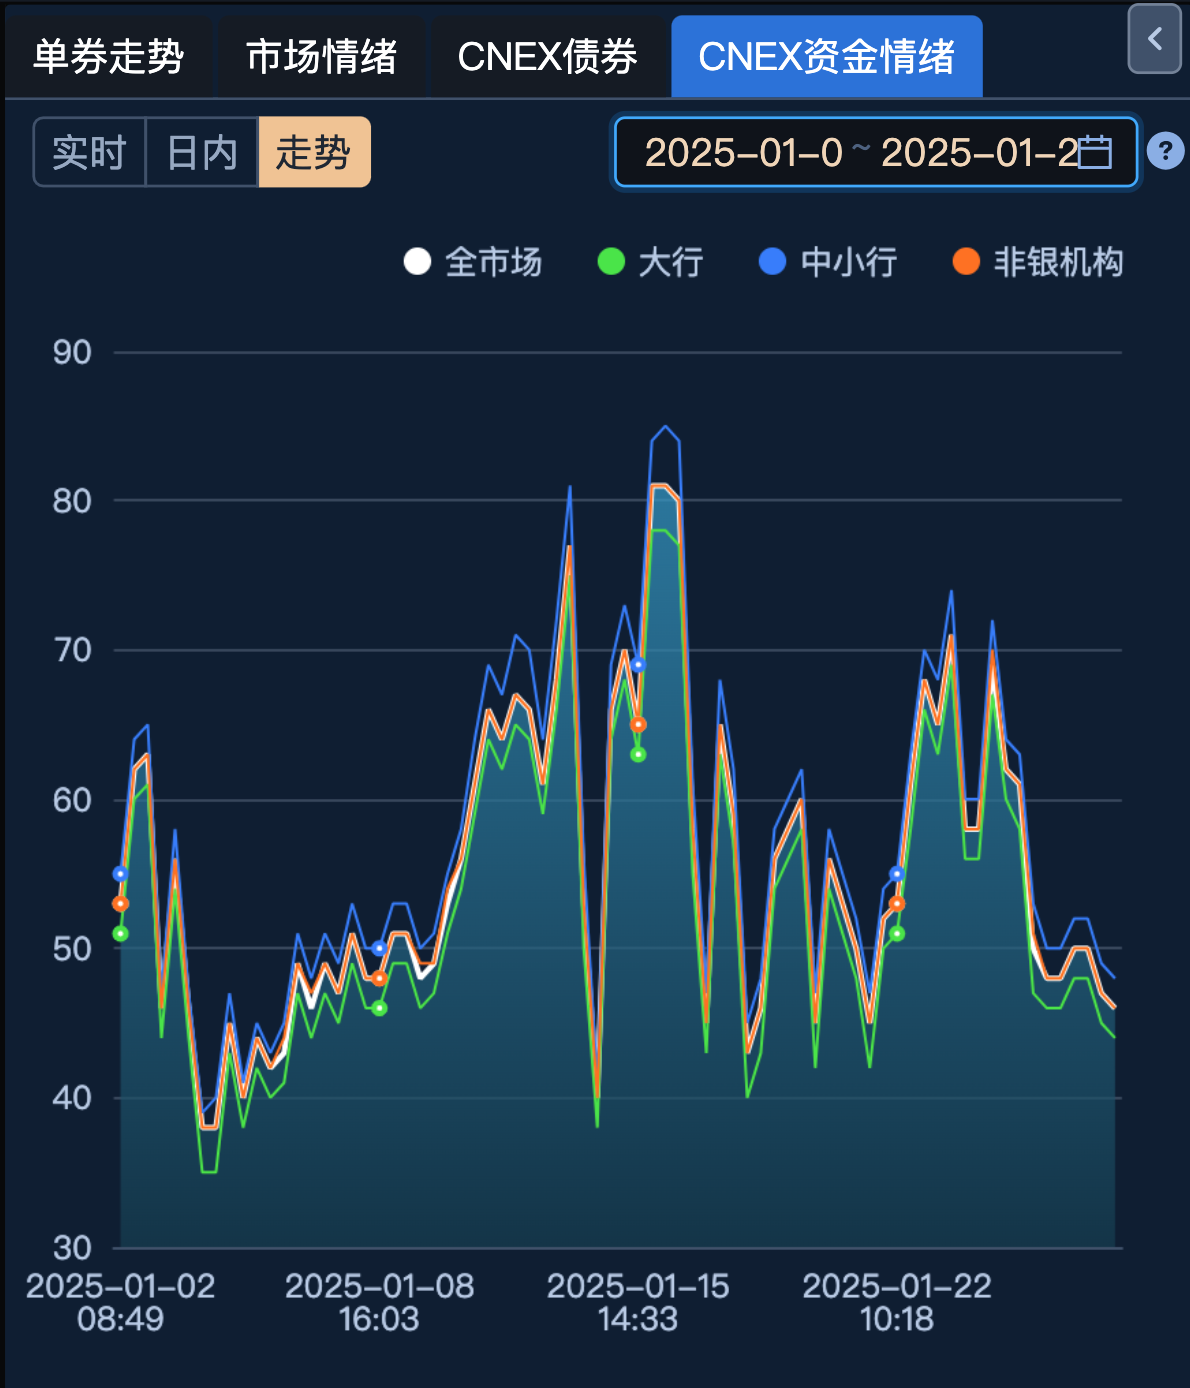Click the question mark help icon
The width and height of the screenshot is (1190, 1388).
[1167, 151]
